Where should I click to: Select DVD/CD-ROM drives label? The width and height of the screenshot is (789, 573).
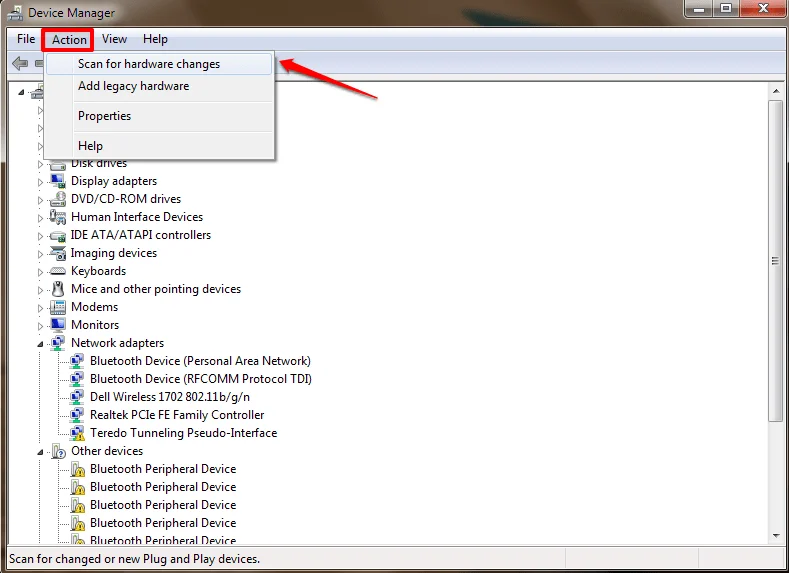pos(126,199)
